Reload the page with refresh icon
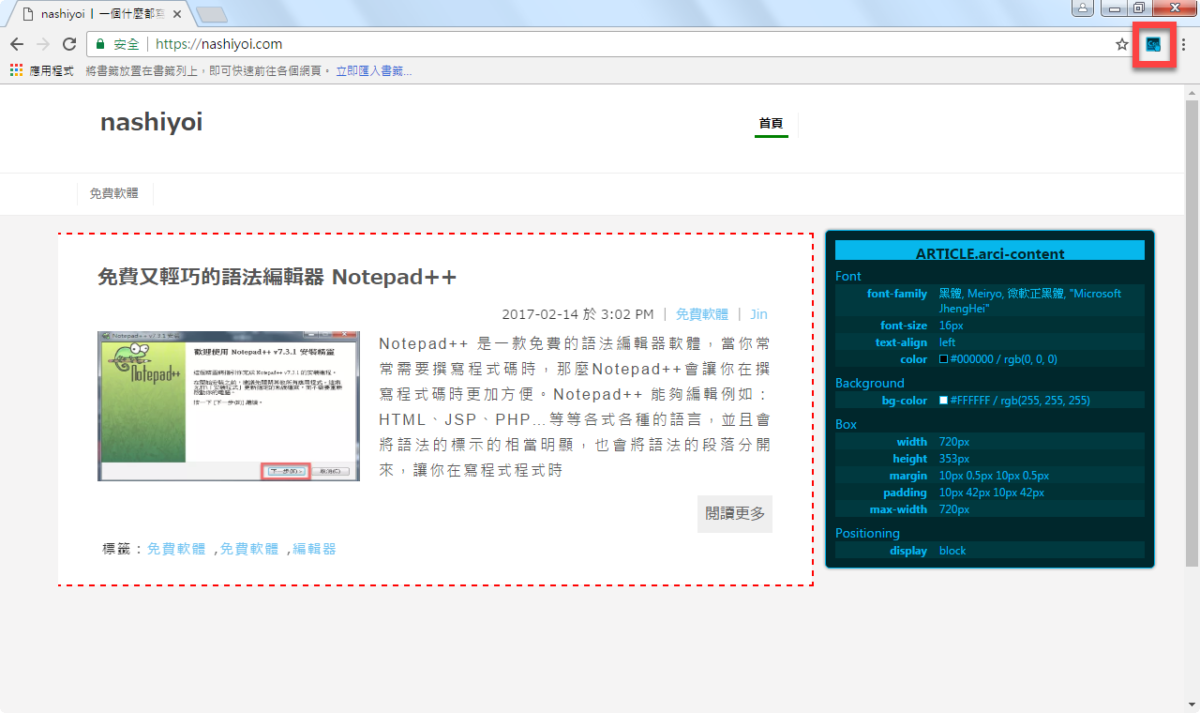 pyautogui.click(x=69, y=44)
